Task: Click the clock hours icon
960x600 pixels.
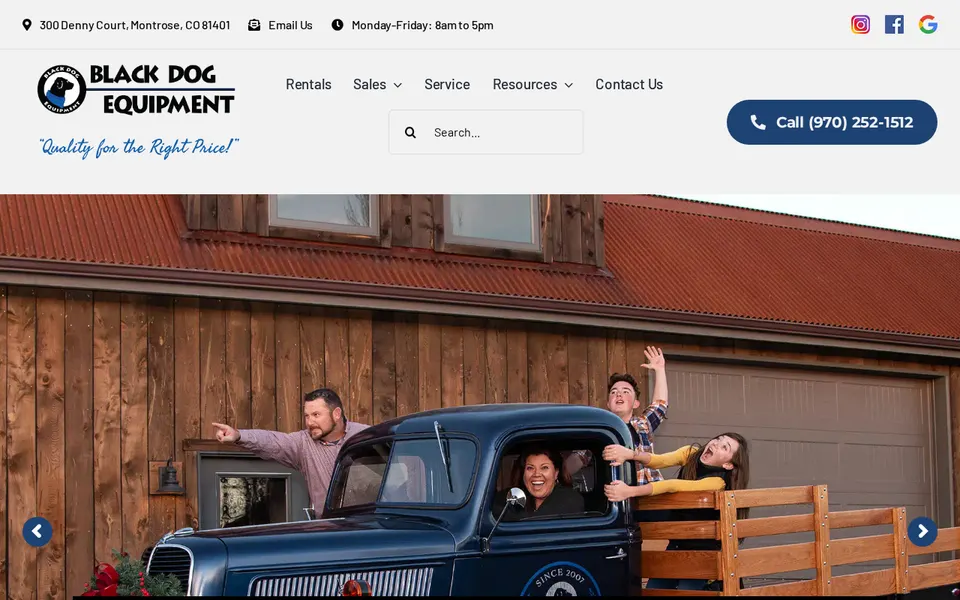Action: [x=337, y=24]
